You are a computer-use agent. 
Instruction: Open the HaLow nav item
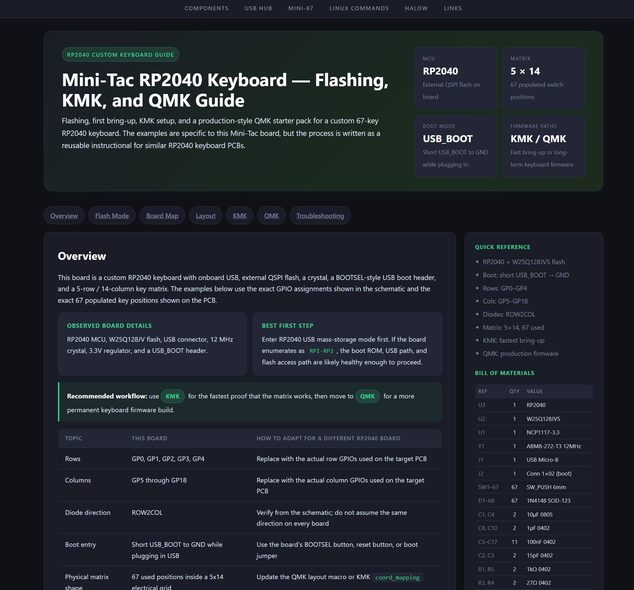tap(416, 8)
